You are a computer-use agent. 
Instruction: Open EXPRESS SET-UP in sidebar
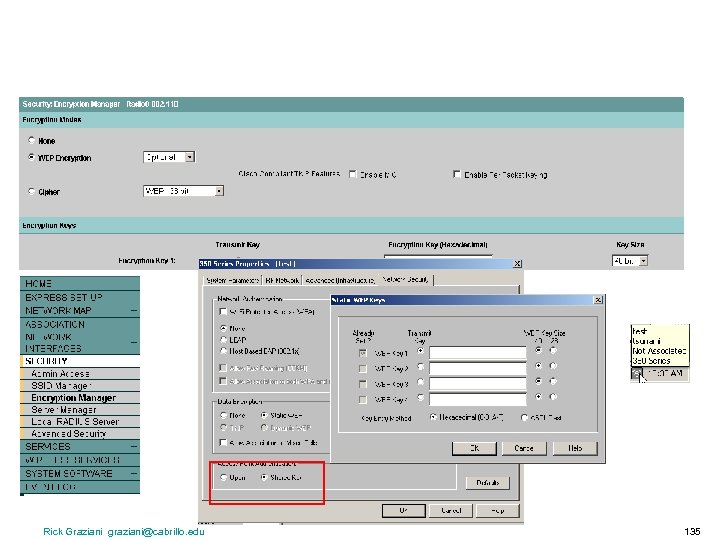[80, 297]
